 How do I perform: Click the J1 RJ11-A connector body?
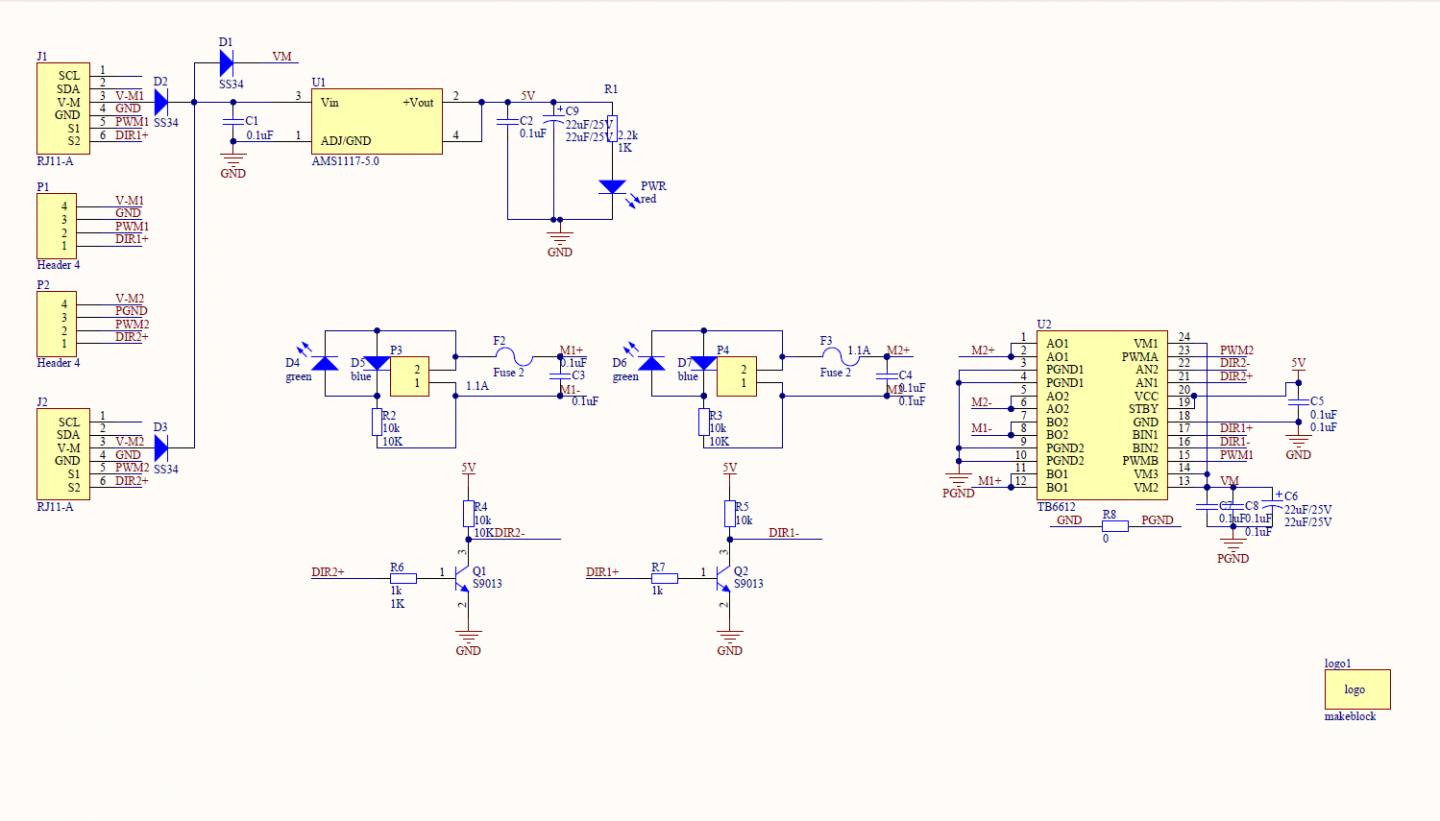62,108
